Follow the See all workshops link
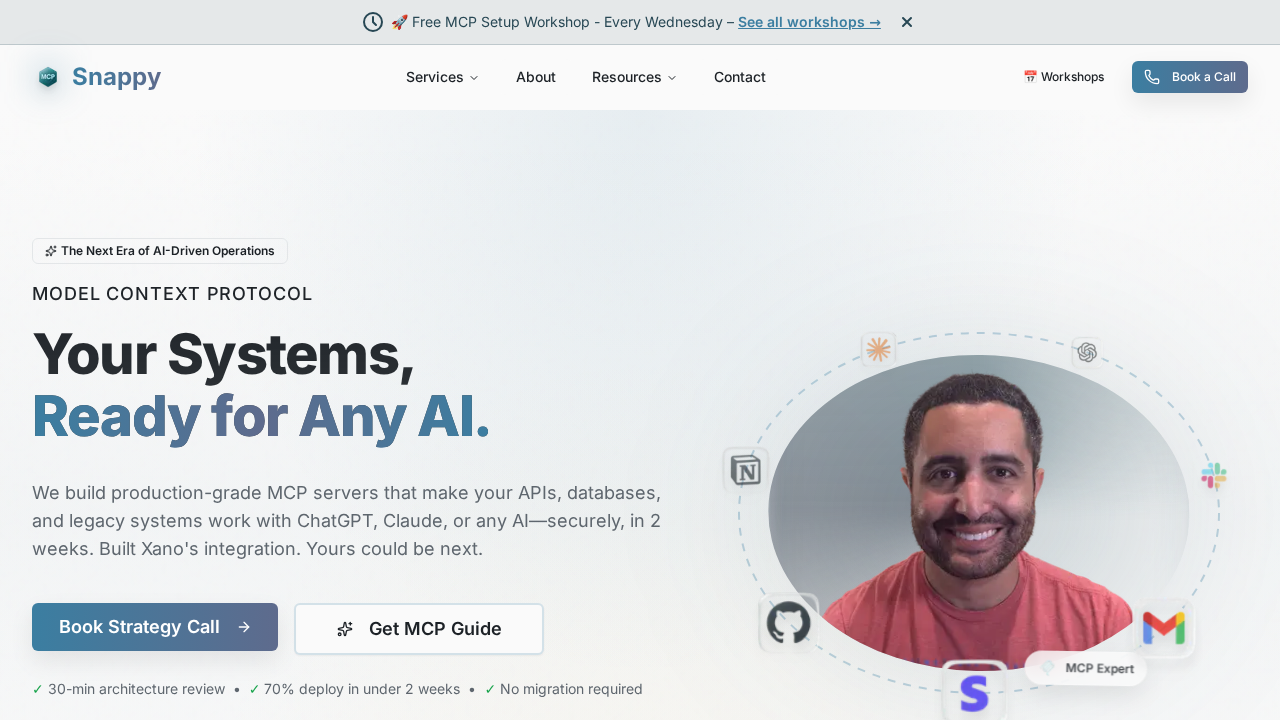1280x720 pixels. [x=808, y=21]
